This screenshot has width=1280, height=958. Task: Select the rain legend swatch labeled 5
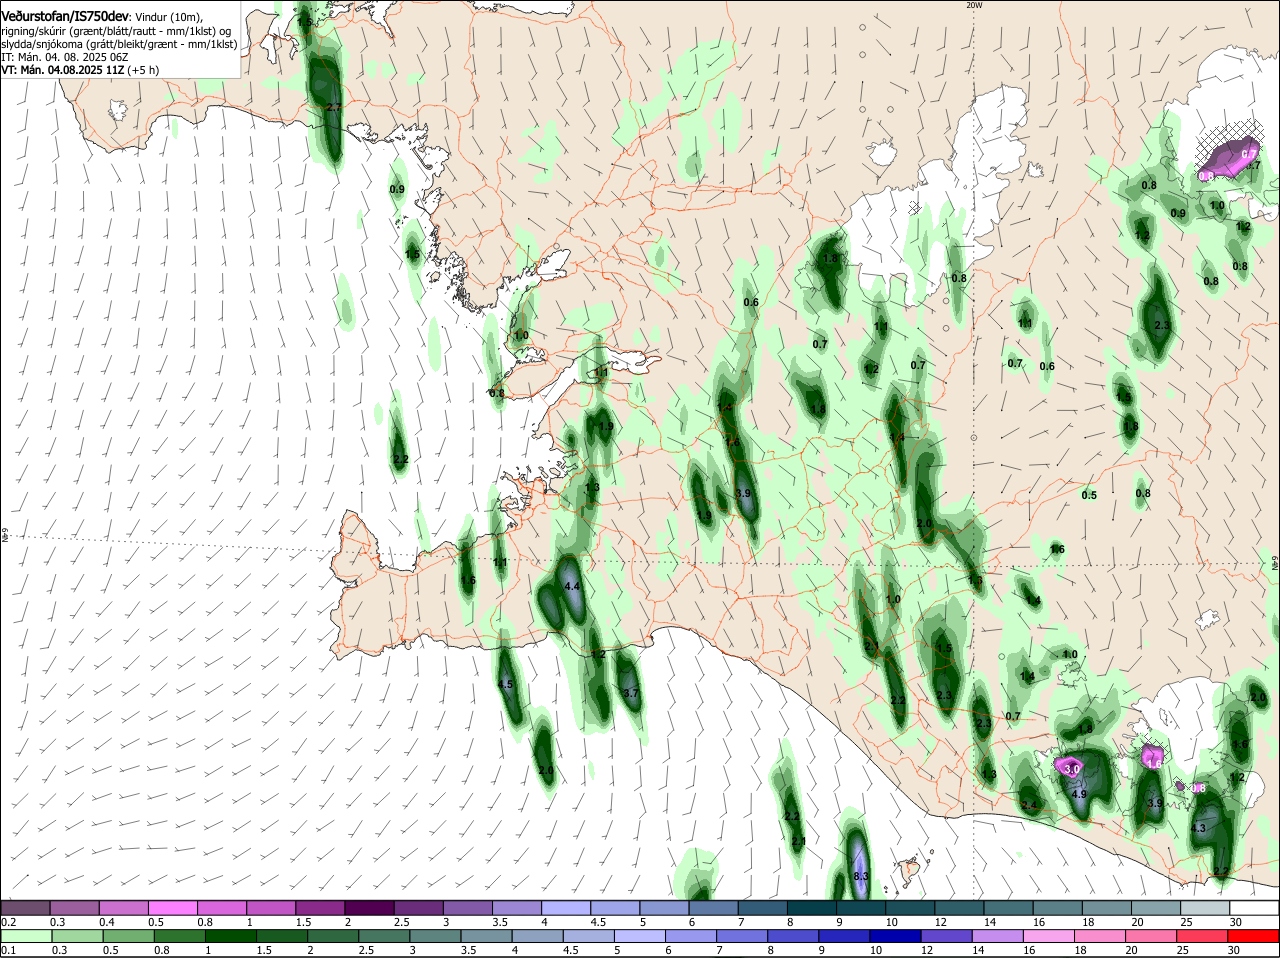pyautogui.click(x=640, y=935)
